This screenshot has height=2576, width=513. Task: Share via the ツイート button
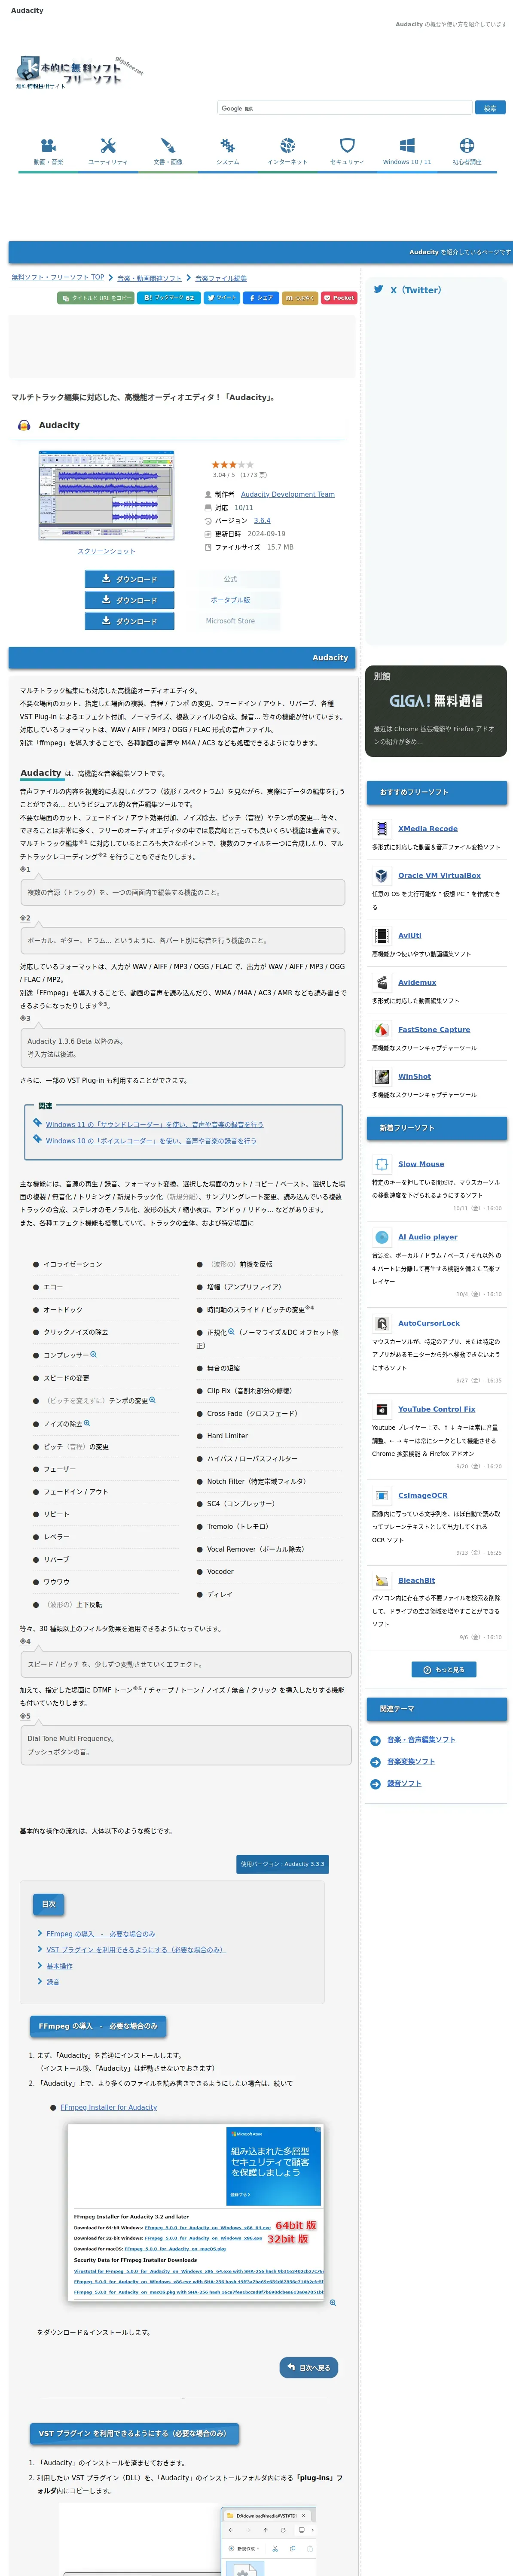click(x=222, y=297)
